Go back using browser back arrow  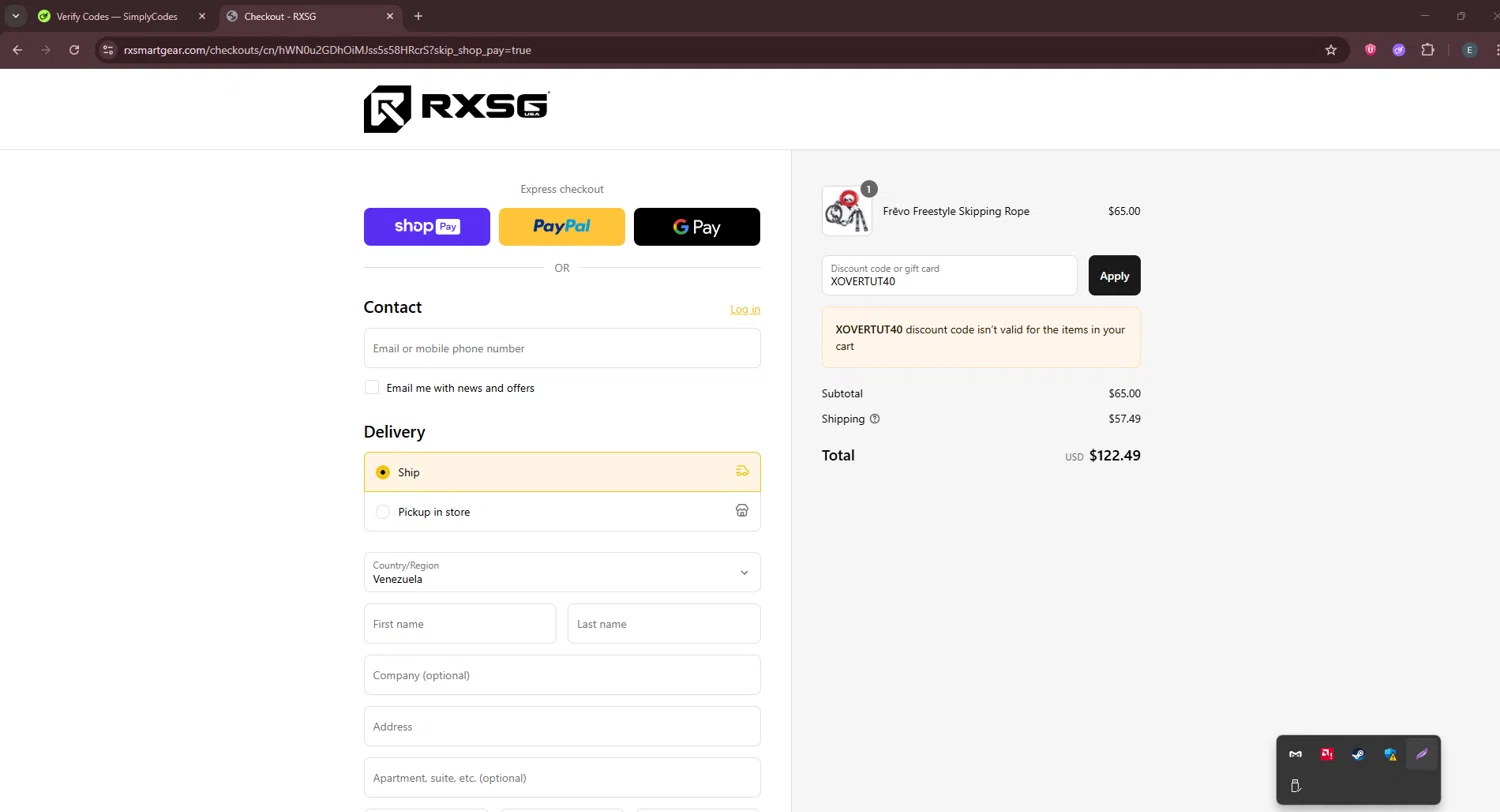point(17,50)
